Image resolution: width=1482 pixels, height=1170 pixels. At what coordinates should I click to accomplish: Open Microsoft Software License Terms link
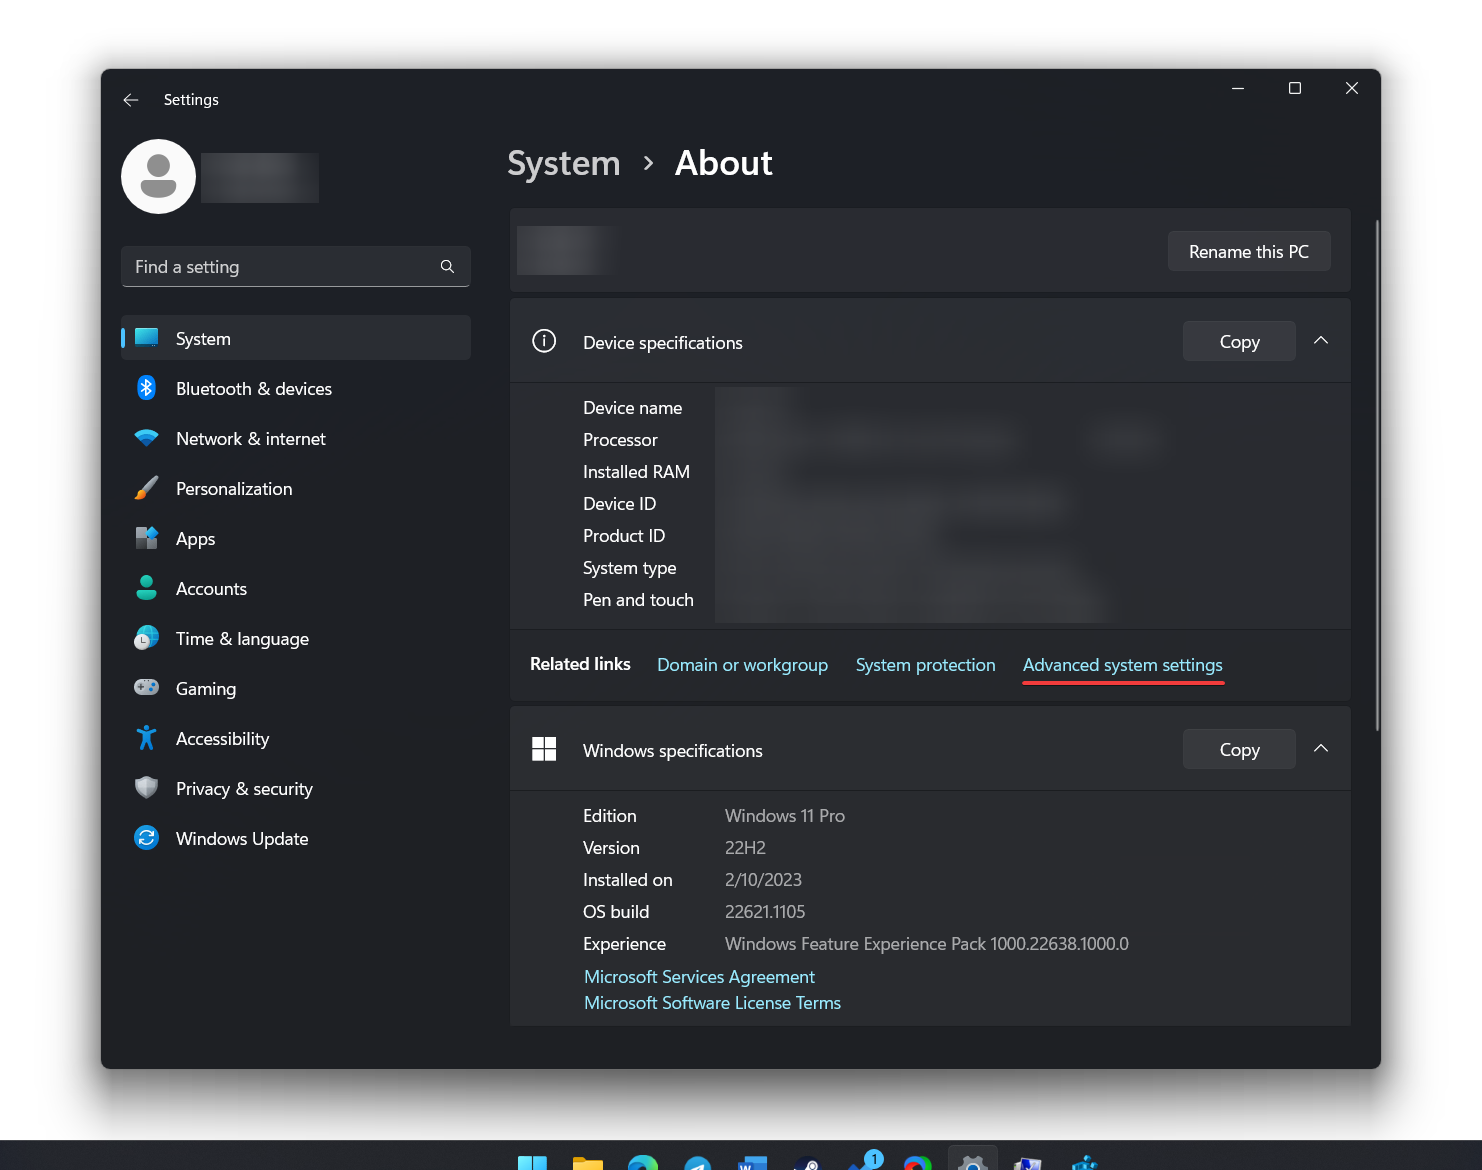(x=712, y=1003)
